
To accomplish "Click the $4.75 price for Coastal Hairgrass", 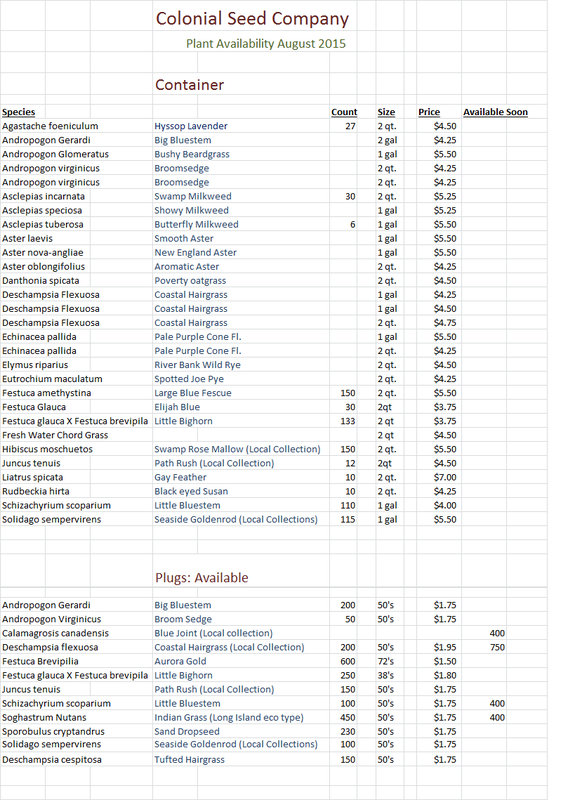I will coord(445,323).
